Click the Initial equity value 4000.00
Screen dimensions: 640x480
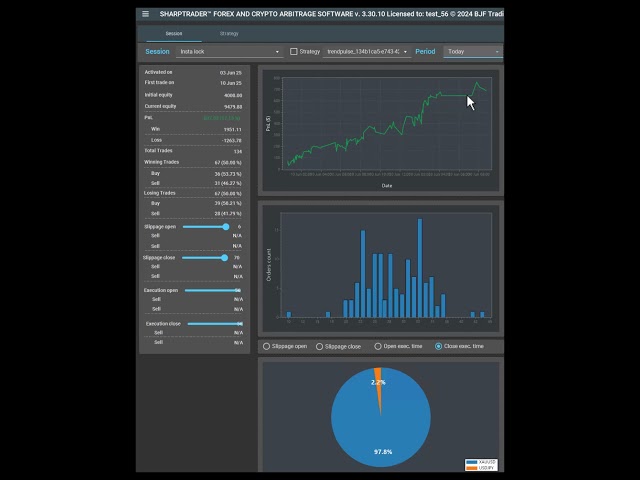233,96
